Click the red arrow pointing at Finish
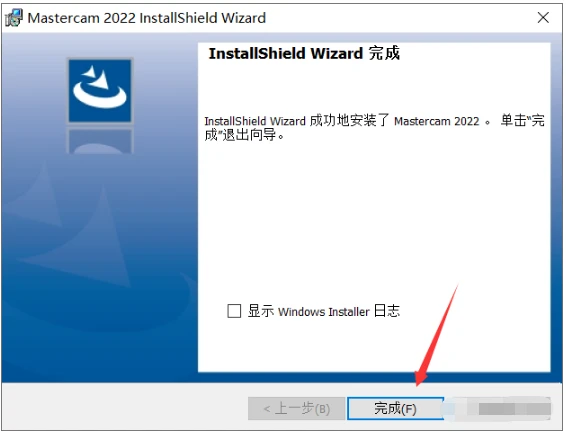The width and height of the screenshot is (566, 432). [436, 335]
